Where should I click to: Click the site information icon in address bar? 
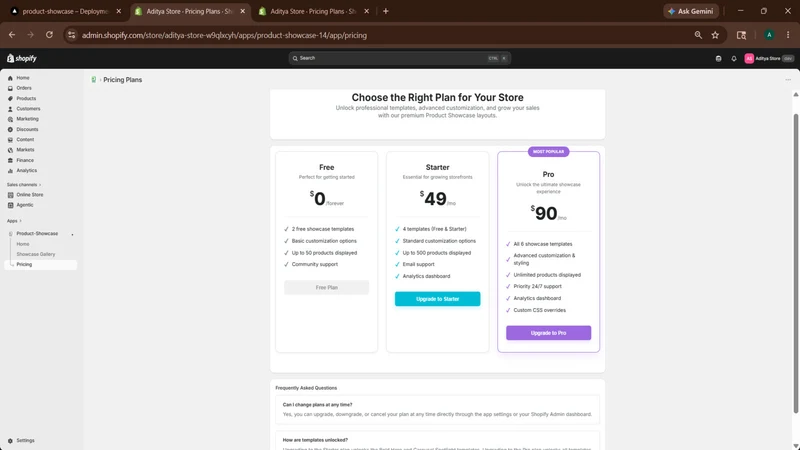[x=71, y=35]
